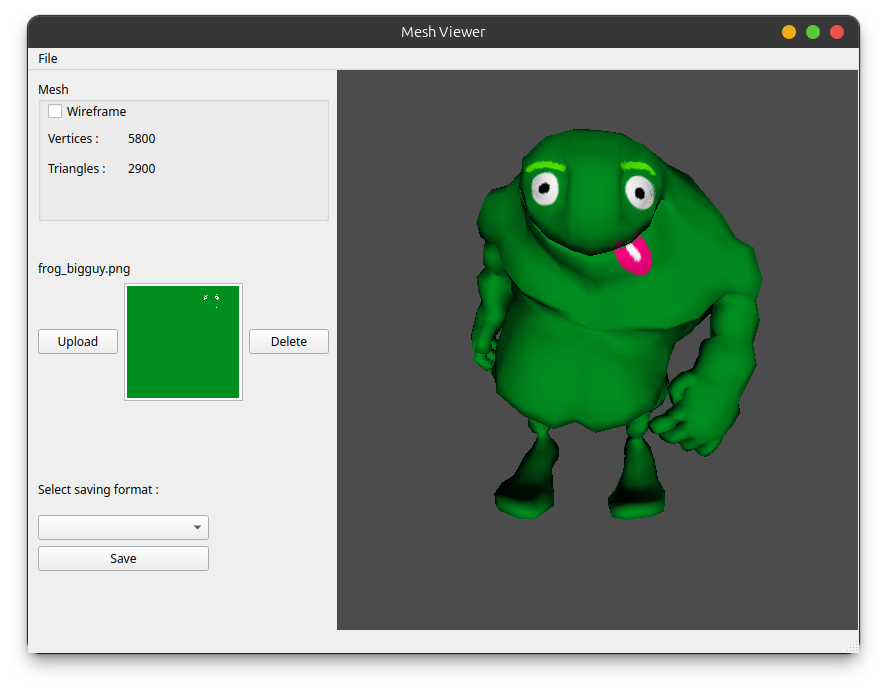The height and width of the screenshot is (693, 887).
Task: Open the File menu
Action: 48,59
